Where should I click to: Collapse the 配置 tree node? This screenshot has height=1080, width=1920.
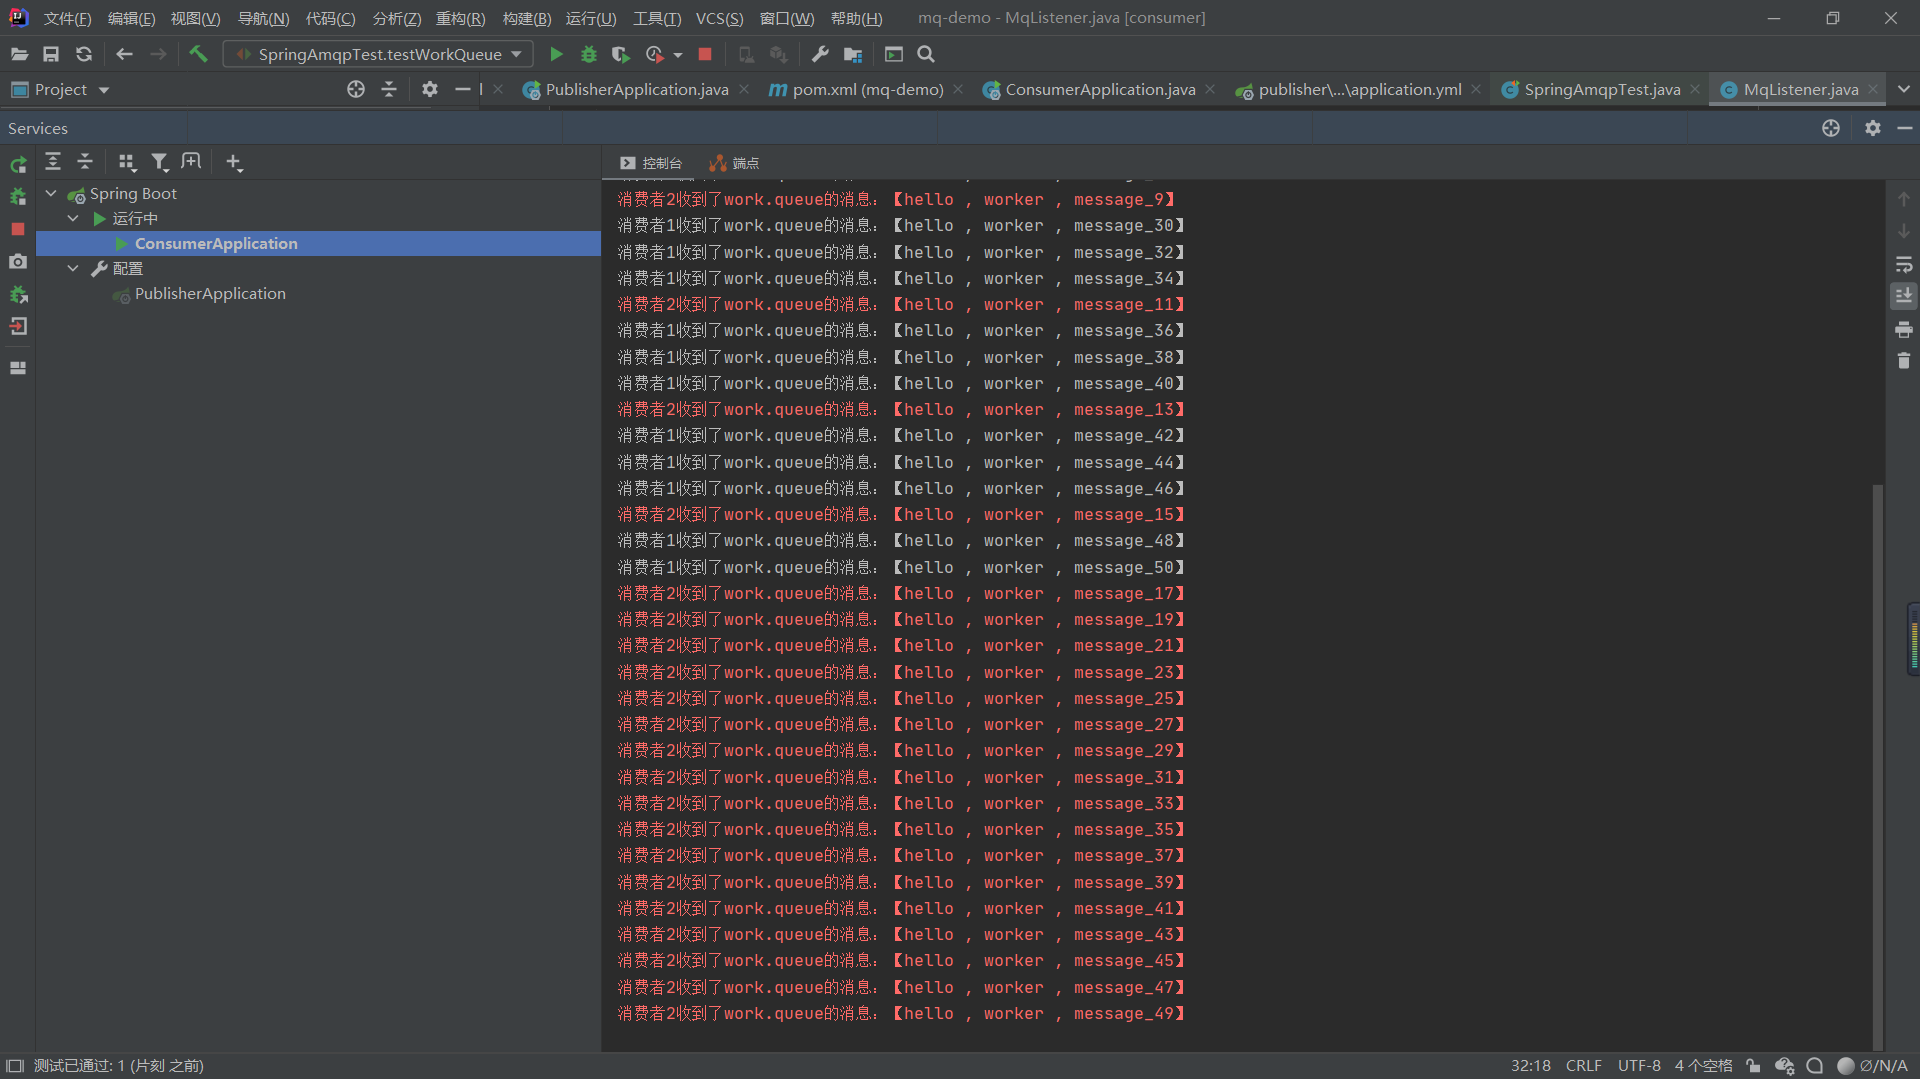point(73,268)
